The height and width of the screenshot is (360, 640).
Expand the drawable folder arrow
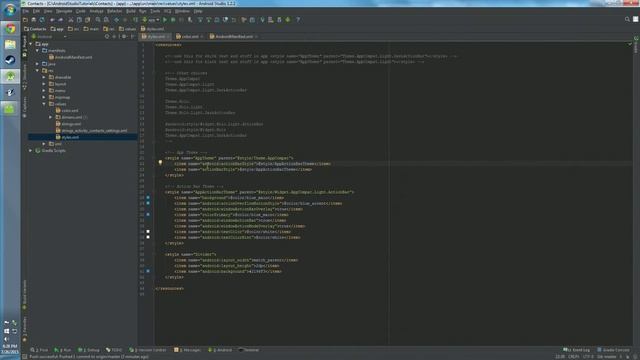(x=44, y=77)
